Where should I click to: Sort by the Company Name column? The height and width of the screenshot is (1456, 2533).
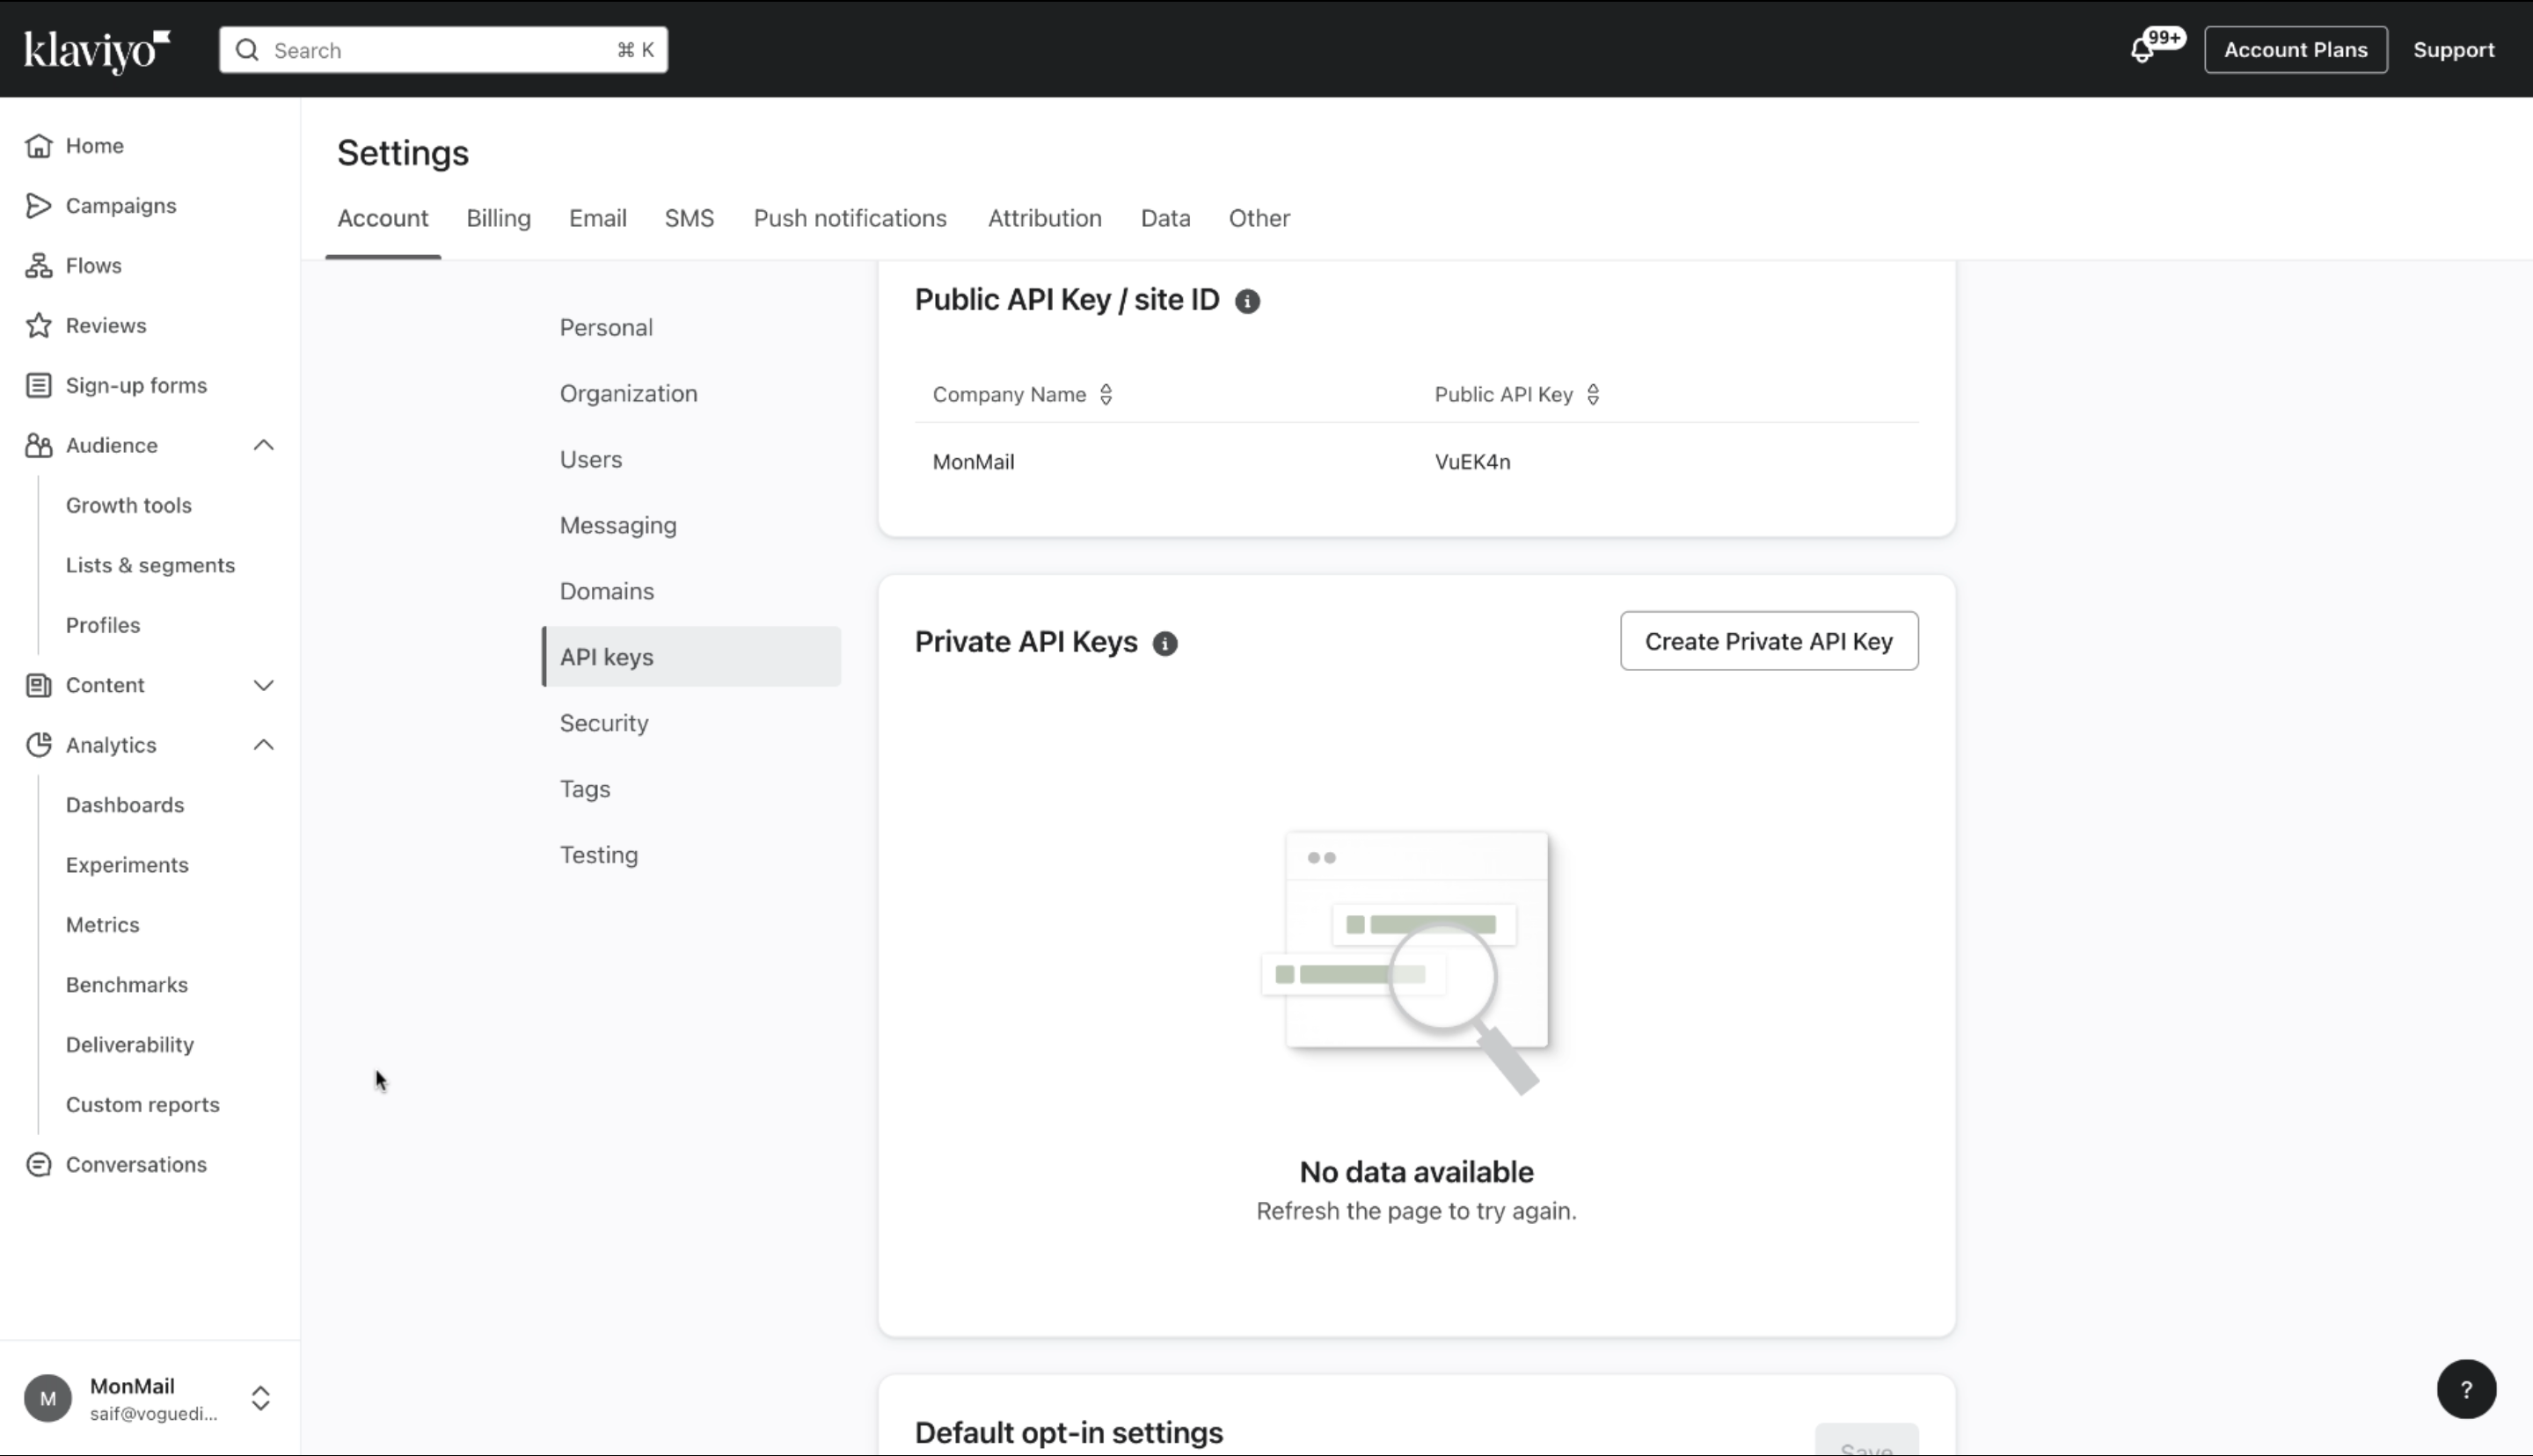[x=1105, y=394]
